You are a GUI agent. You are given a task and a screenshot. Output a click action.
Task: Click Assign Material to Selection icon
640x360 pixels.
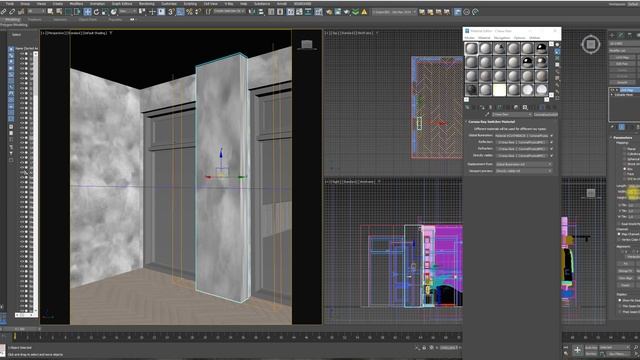[482, 107]
